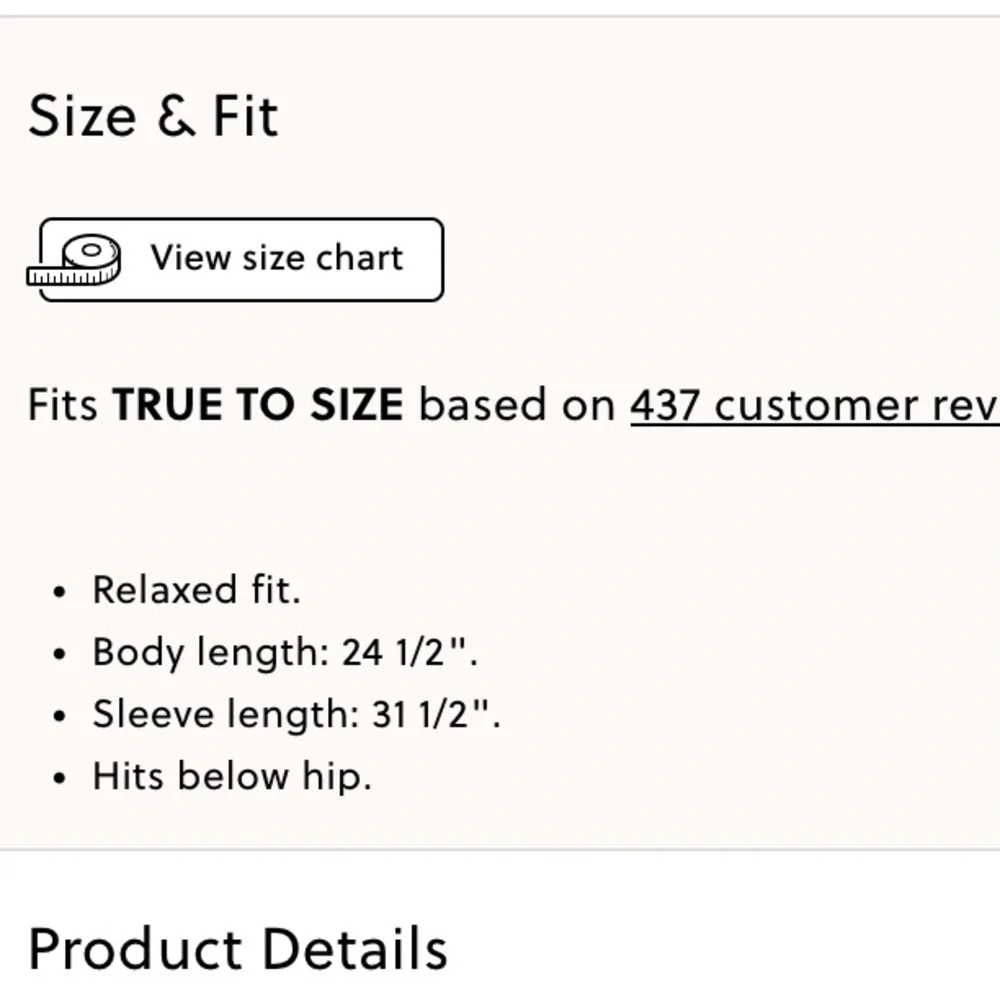The height and width of the screenshot is (1000, 1000).
Task: Click the Relaxed fit bullet text
Action: click(196, 590)
